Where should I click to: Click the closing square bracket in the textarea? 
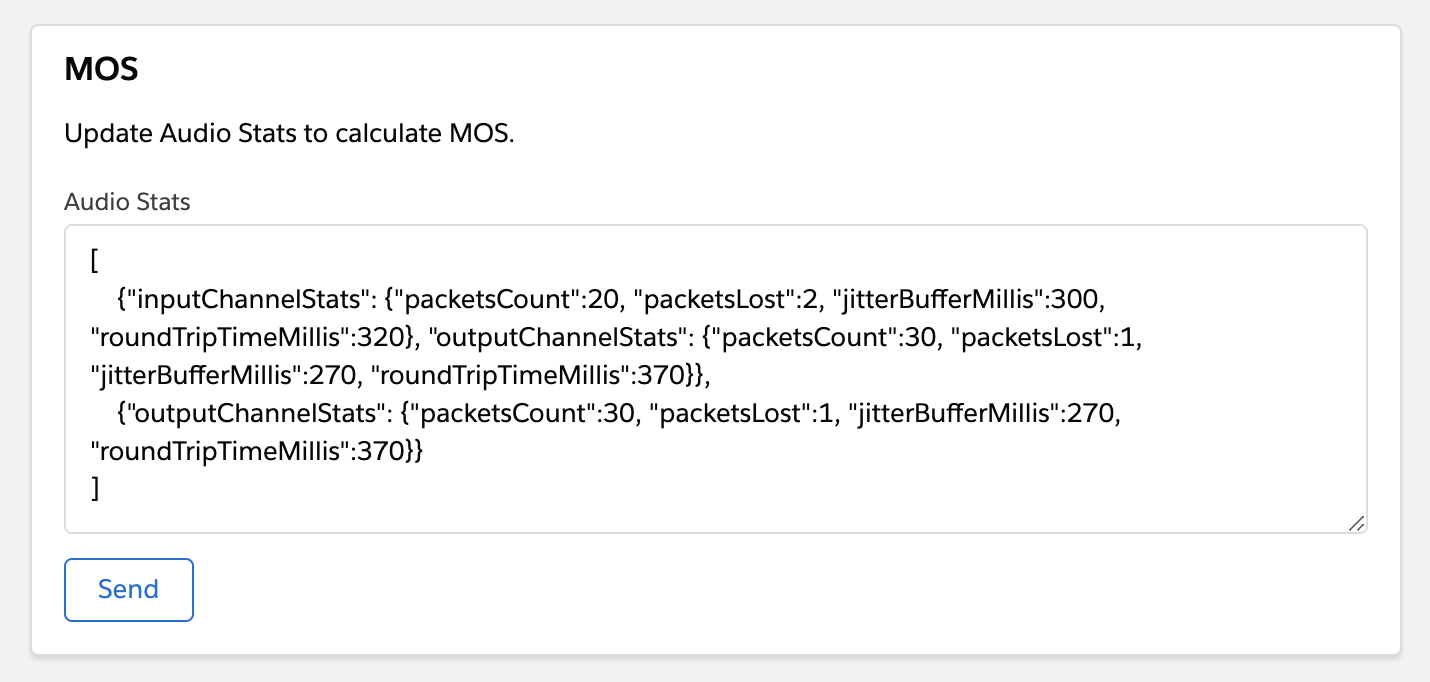pos(95,487)
